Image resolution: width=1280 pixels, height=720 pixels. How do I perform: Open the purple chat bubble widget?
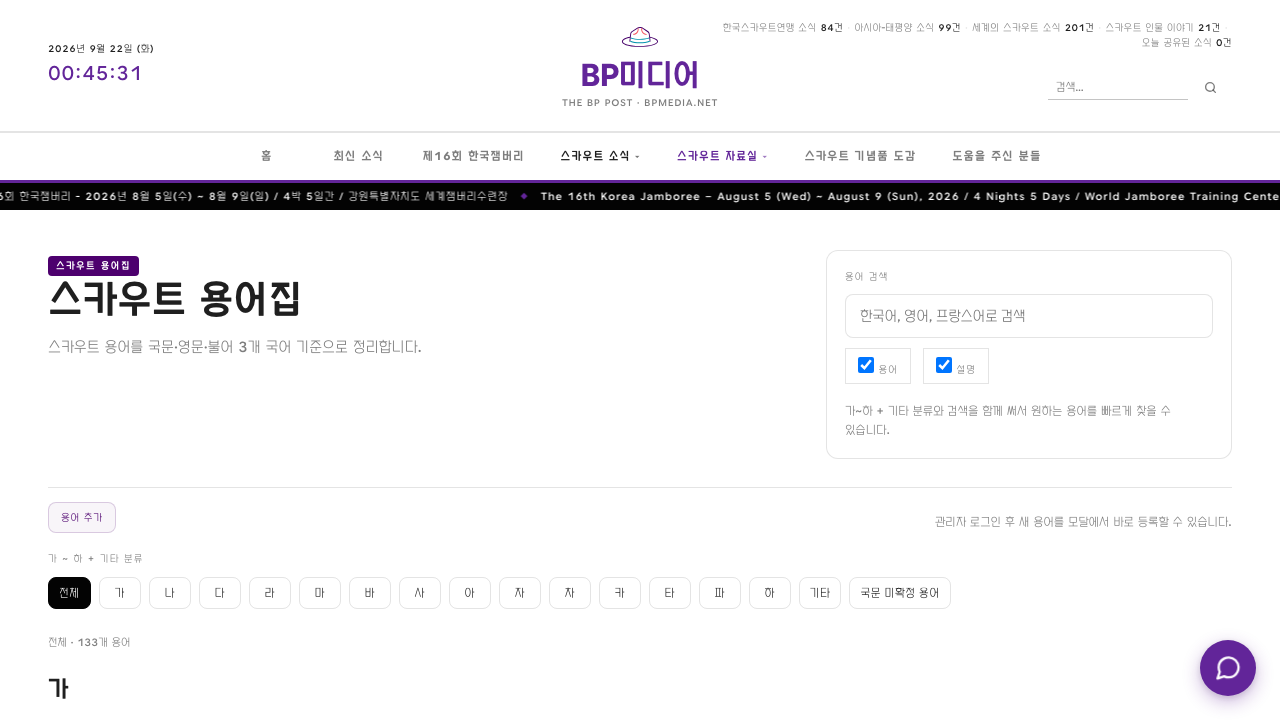pyautogui.click(x=1228, y=668)
